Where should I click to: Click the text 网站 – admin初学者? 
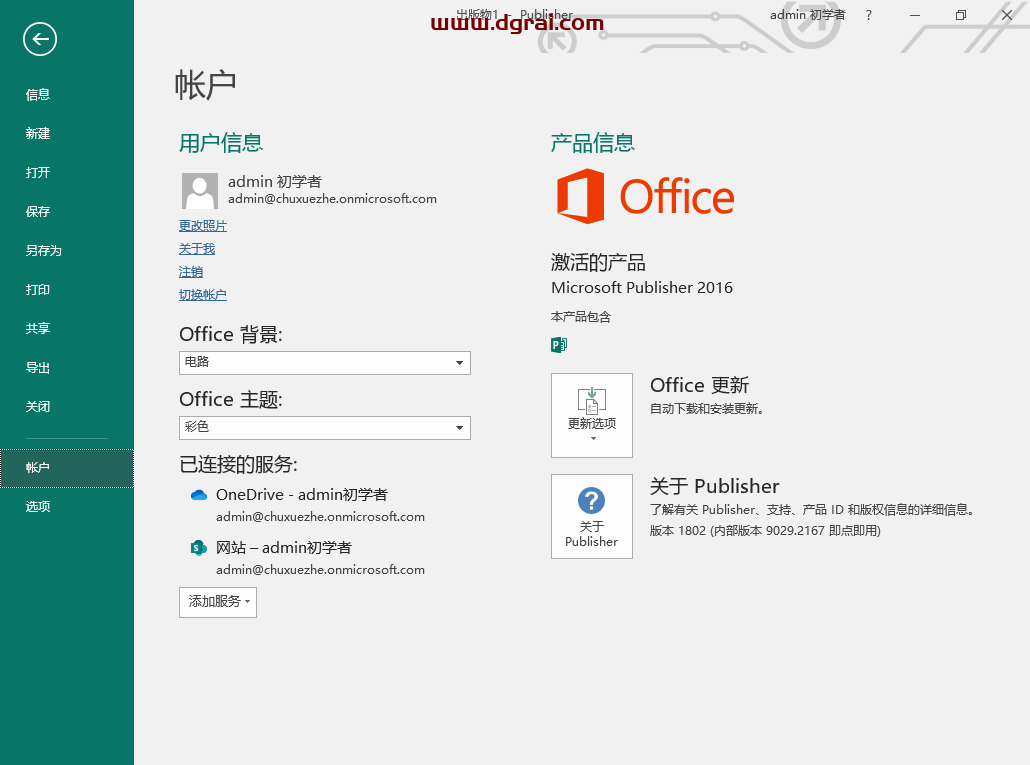(x=284, y=548)
